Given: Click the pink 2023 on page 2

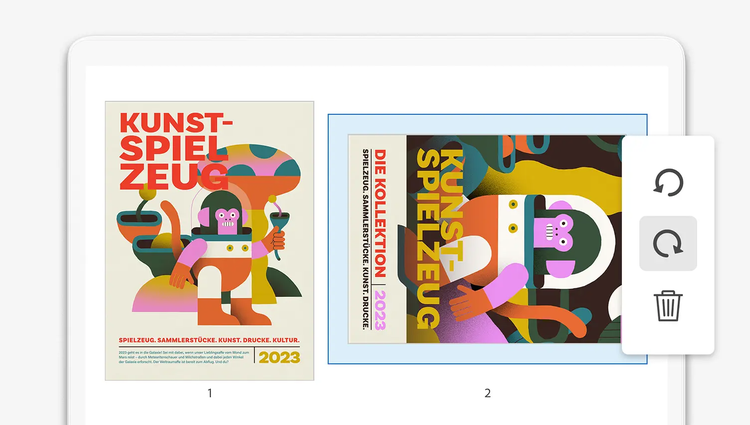Looking at the screenshot, I should 380,310.
